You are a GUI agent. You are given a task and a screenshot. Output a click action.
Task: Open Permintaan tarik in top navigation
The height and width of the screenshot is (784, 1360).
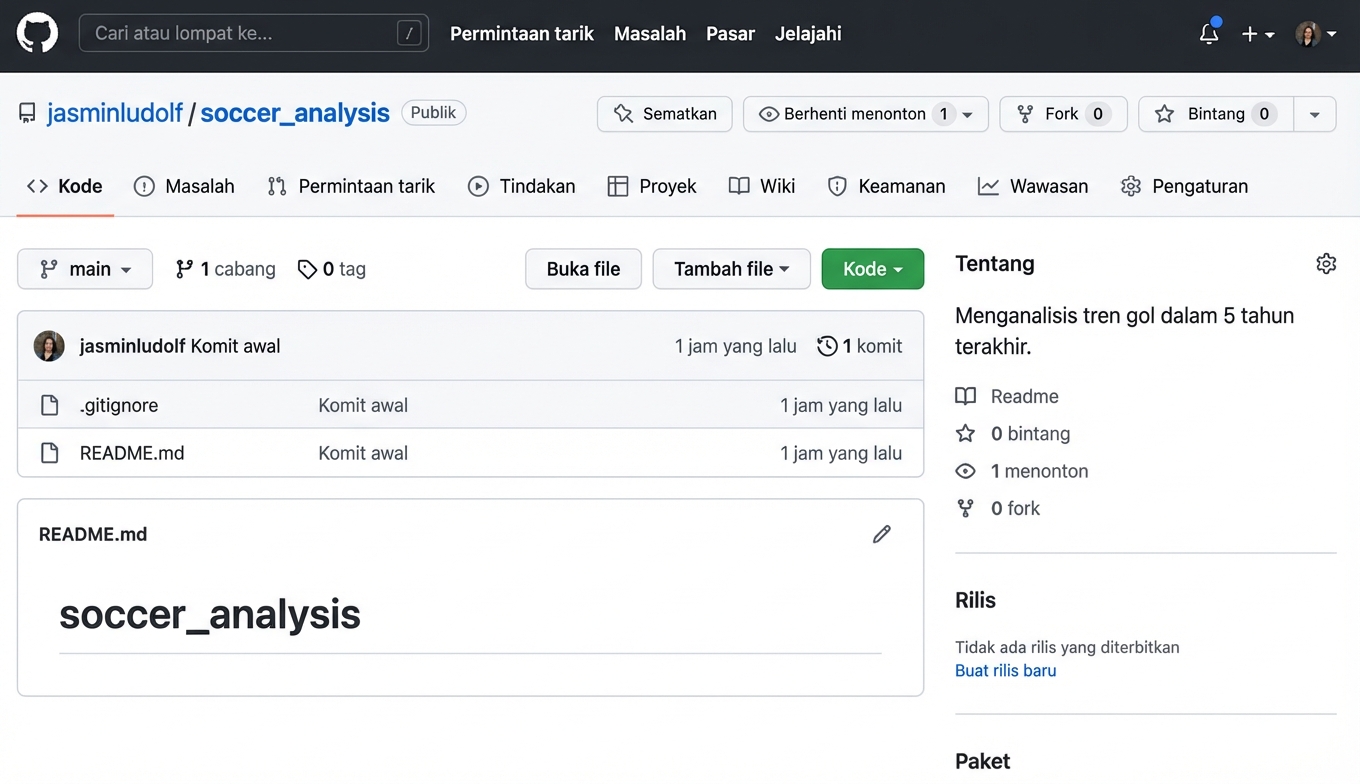click(x=522, y=34)
